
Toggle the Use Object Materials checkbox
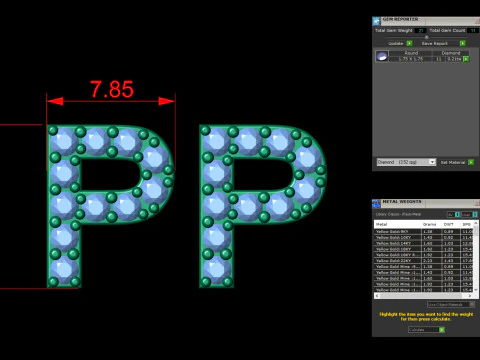tap(472, 304)
